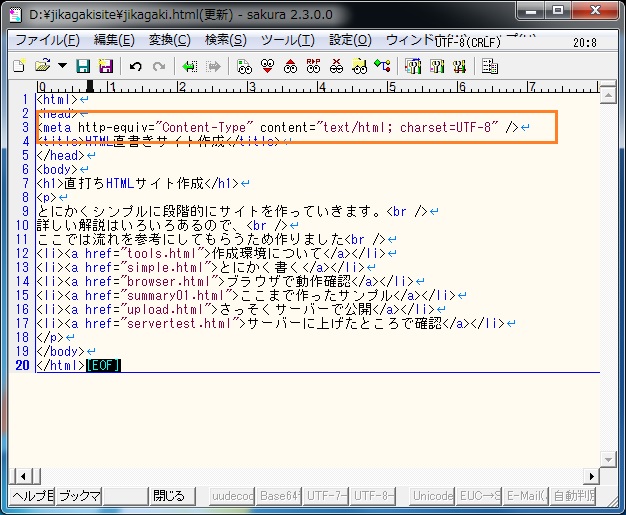Create a new document with the New icon

point(19,66)
